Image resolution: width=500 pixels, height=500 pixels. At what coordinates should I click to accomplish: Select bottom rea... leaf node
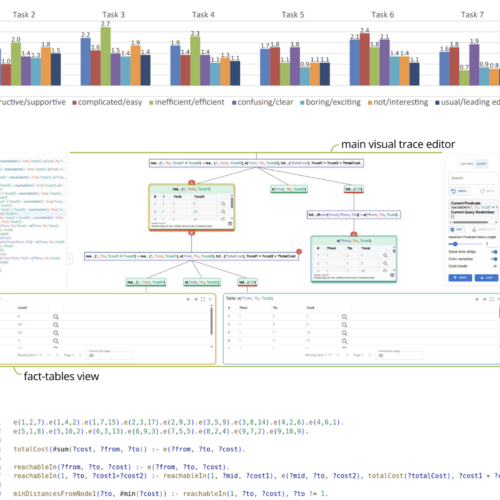(x=146, y=282)
